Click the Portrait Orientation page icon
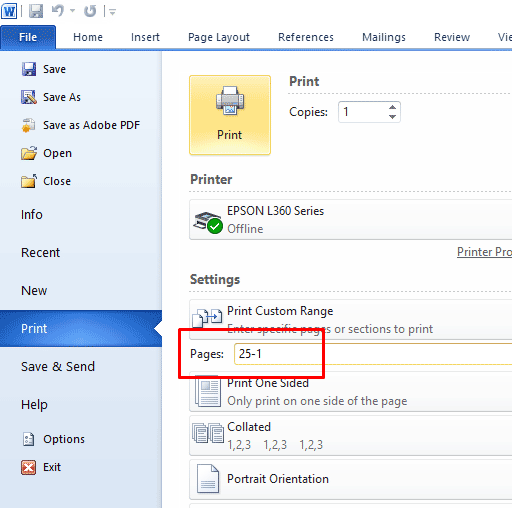Screen dimensions: 512x508 coord(208,479)
